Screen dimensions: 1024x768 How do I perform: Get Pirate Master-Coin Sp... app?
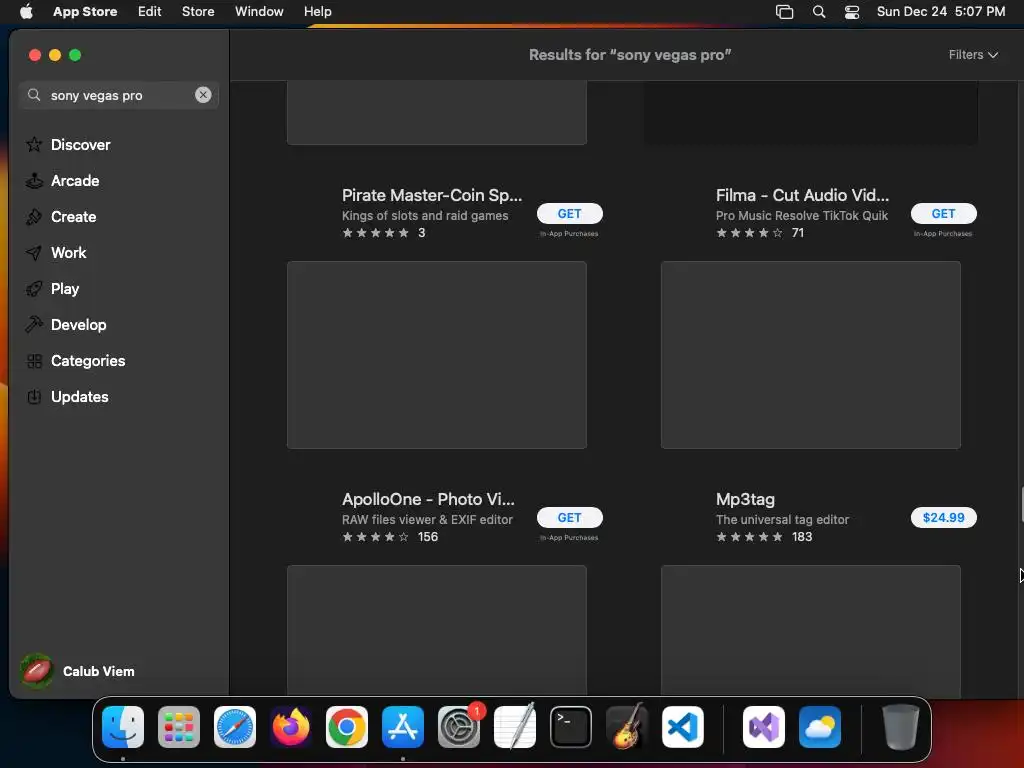click(x=569, y=214)
